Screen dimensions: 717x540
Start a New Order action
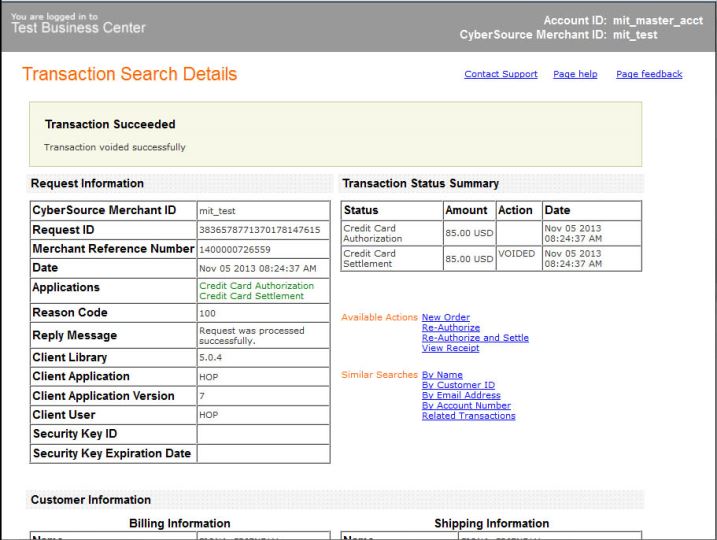point(445,317)
